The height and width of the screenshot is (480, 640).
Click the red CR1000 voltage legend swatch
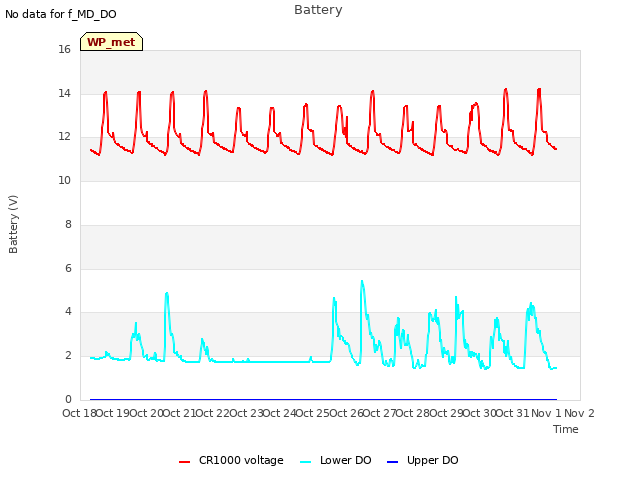[184, 462]
